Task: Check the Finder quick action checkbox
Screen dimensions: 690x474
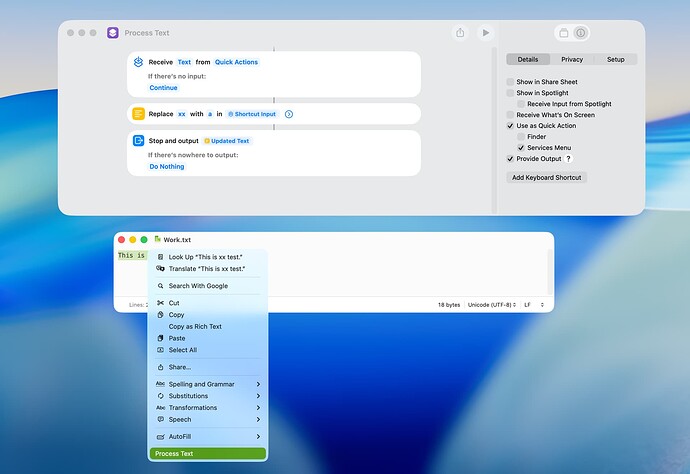Action: 521,137
